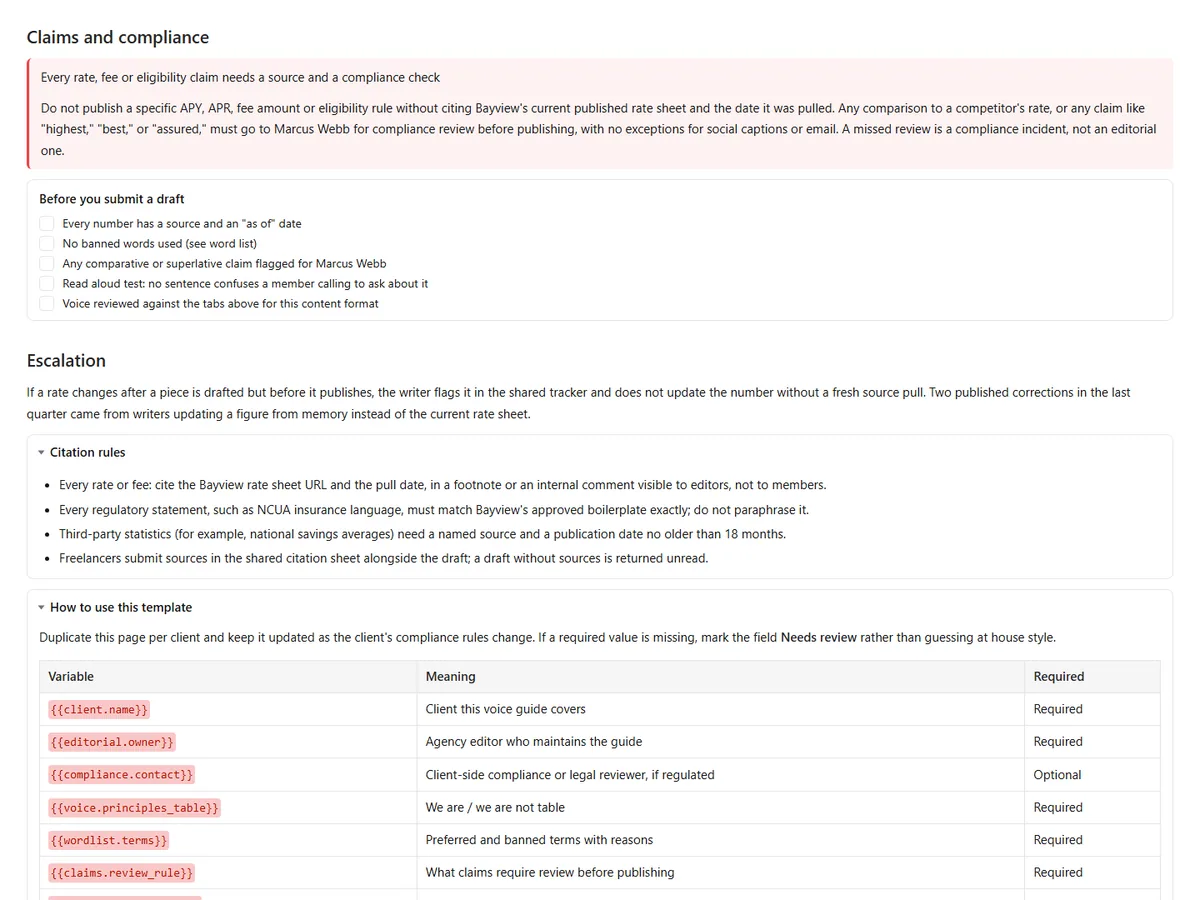Collapse the 'How to use this template' section

pos(42,608)
